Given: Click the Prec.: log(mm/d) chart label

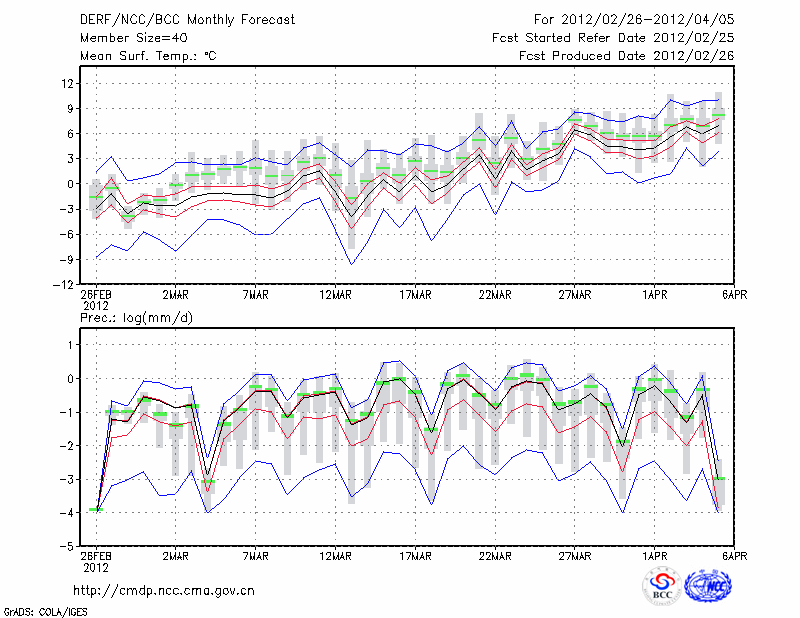Looking at the screenshot, I should (139, 317).
